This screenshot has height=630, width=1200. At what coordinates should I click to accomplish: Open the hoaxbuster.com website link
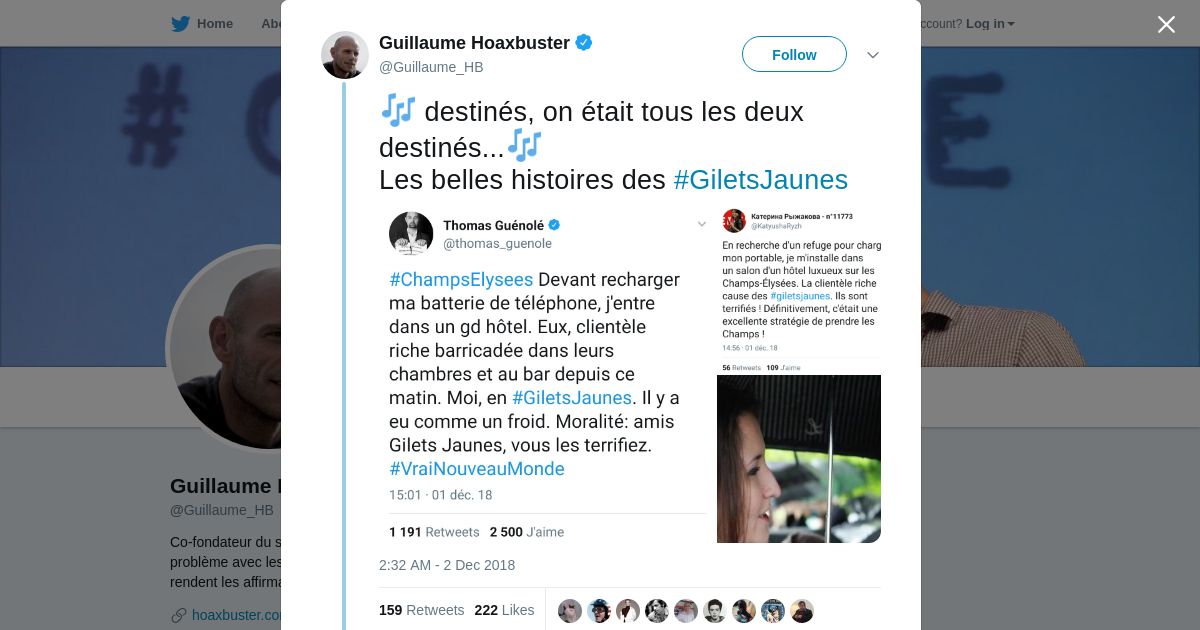(x=236, y=615)
